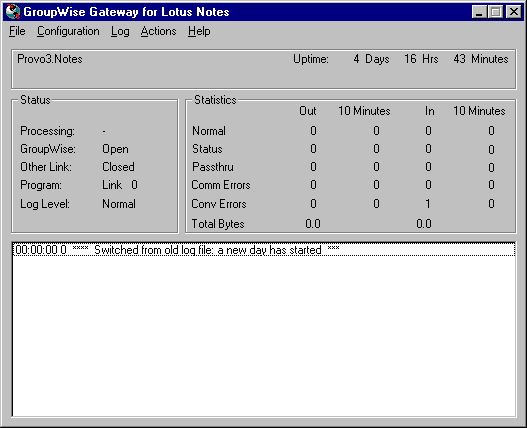Click the 'Normal' statistics row label
The image size is (527, 428).
click(209, 131)
